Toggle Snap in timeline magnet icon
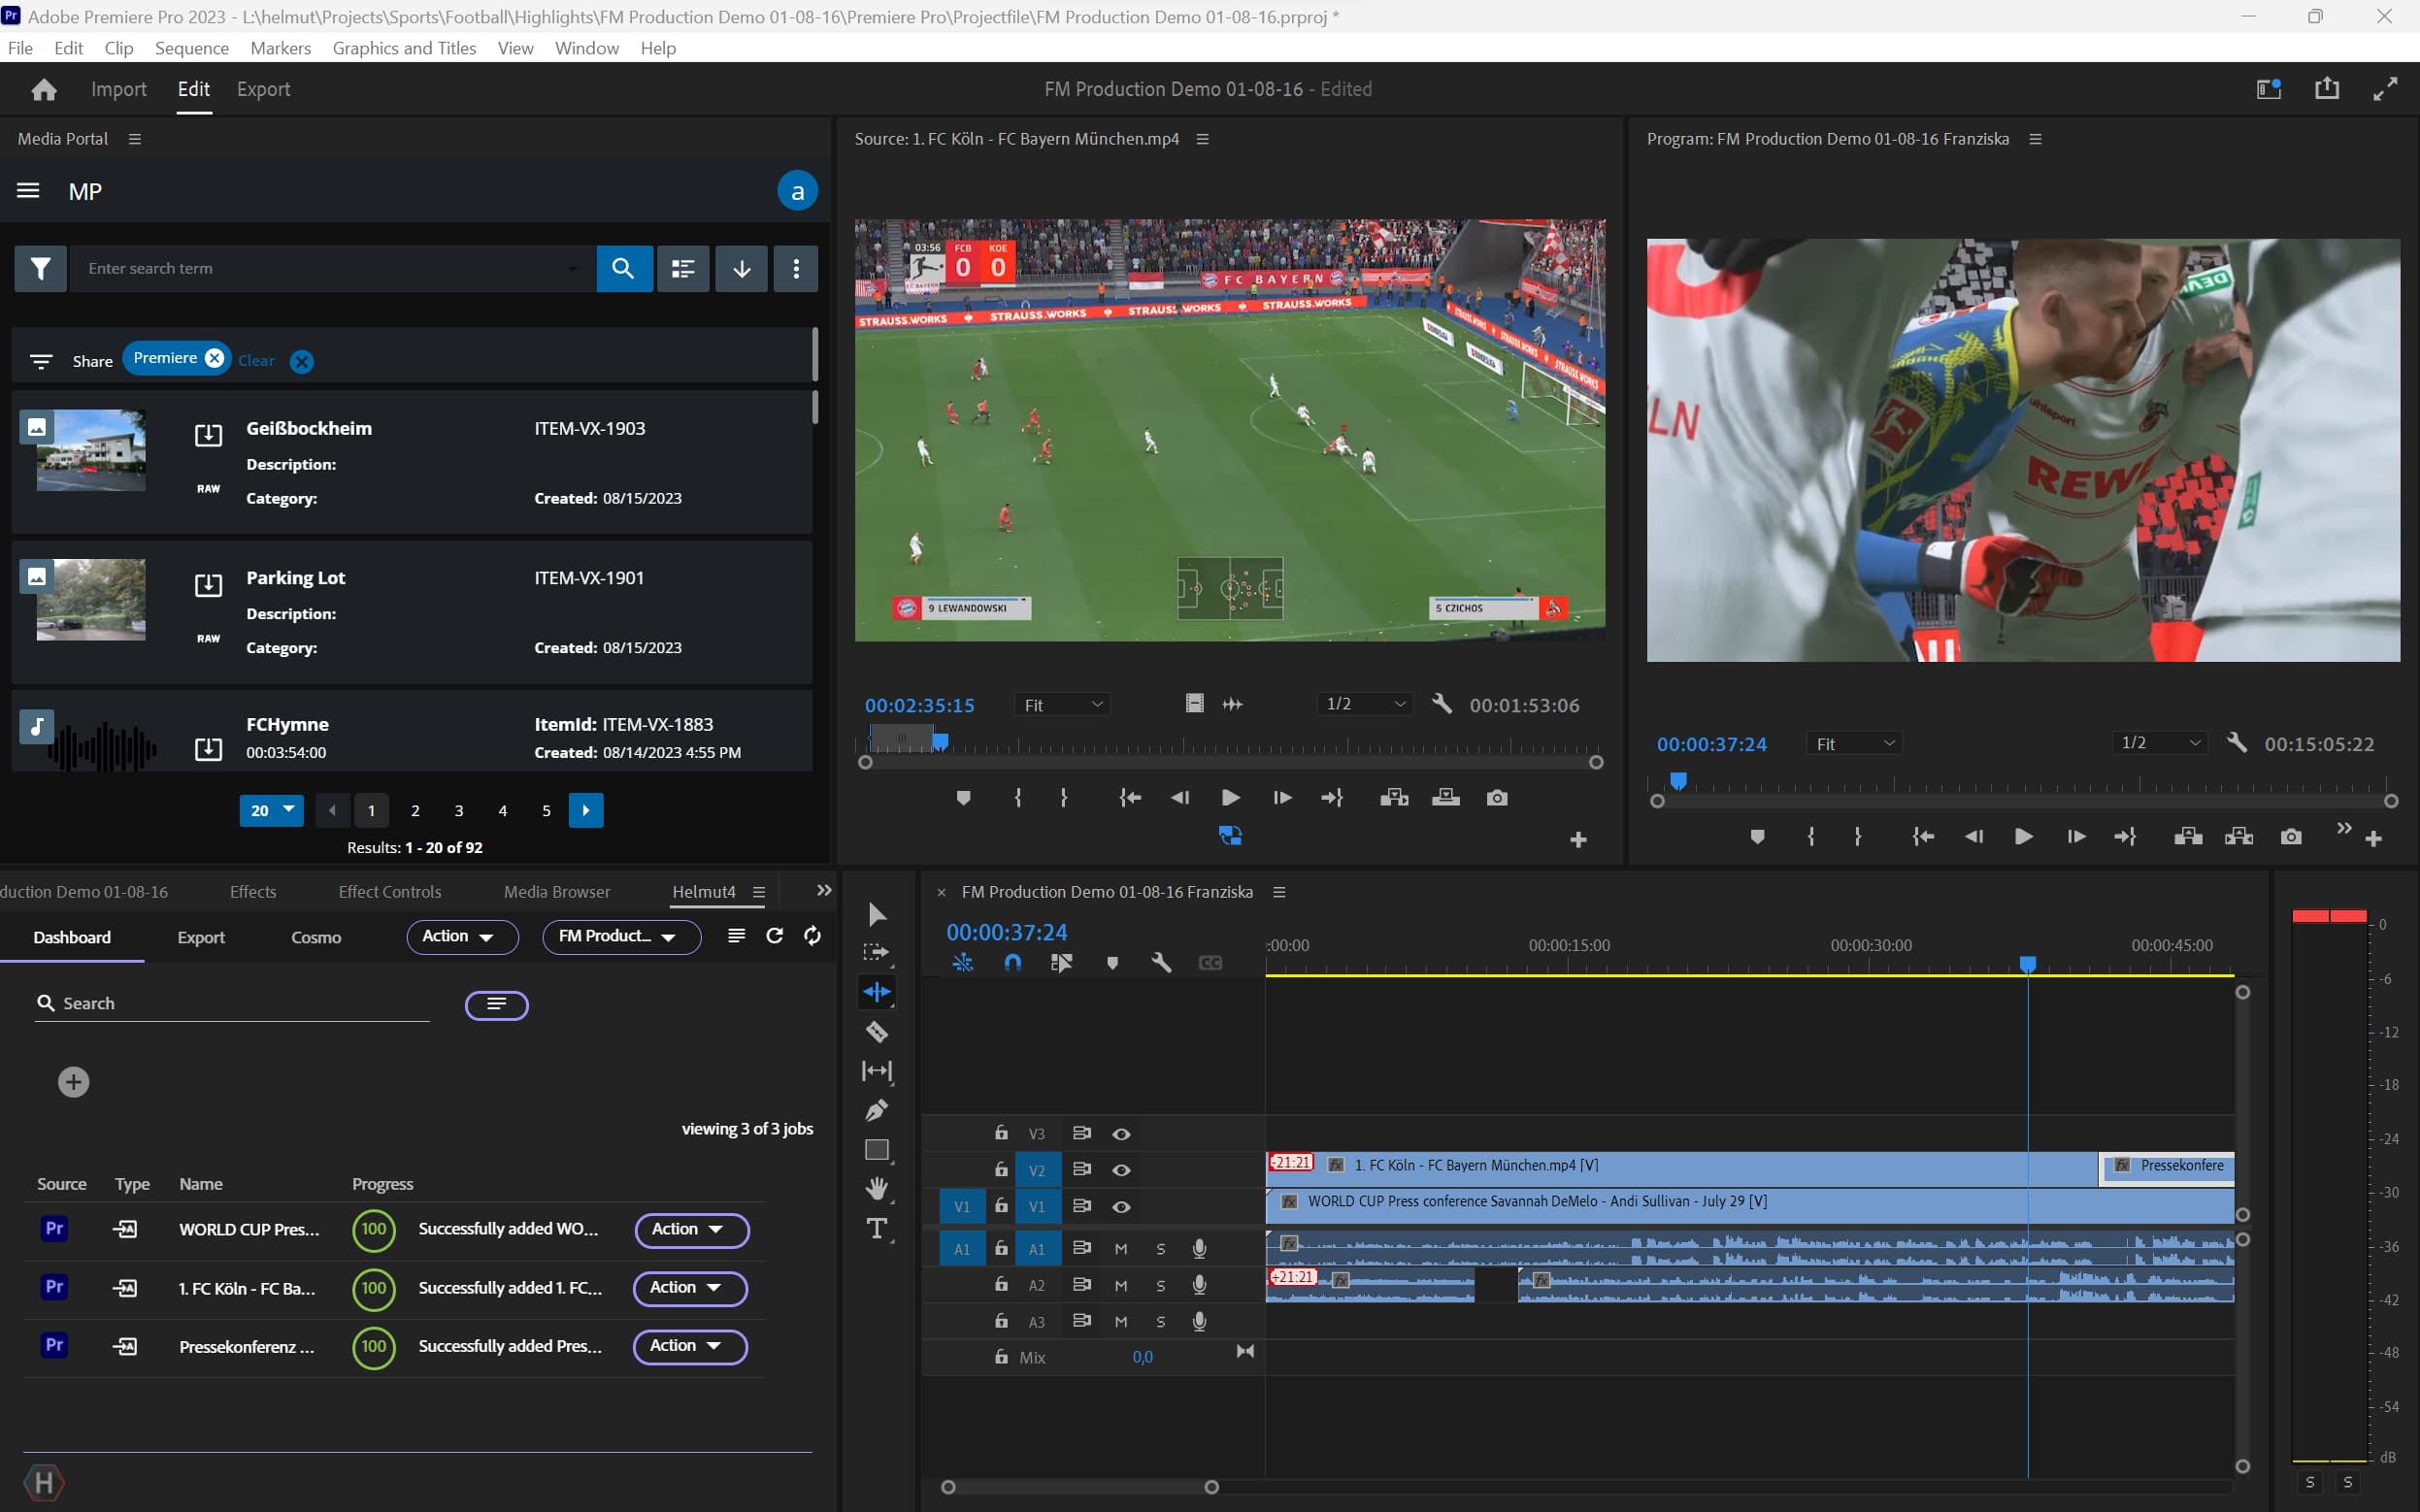Image resolution: width=2420 pixels, height=1512 pixels. tap(1012, 962)
